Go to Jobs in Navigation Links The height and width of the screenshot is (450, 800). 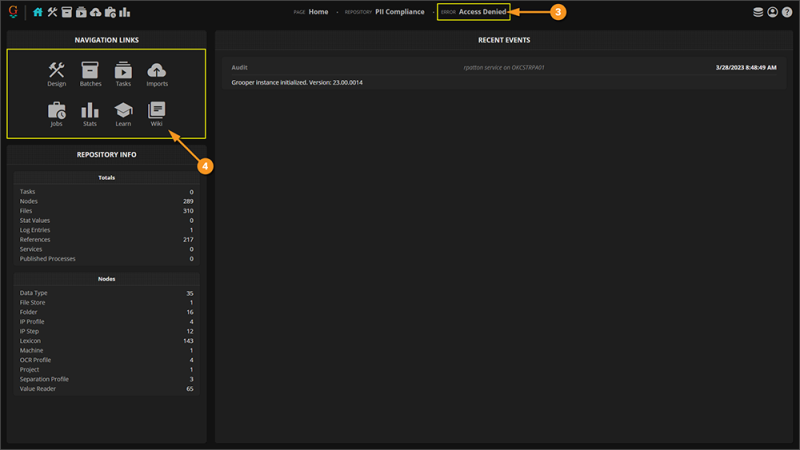tap(57, 114)
